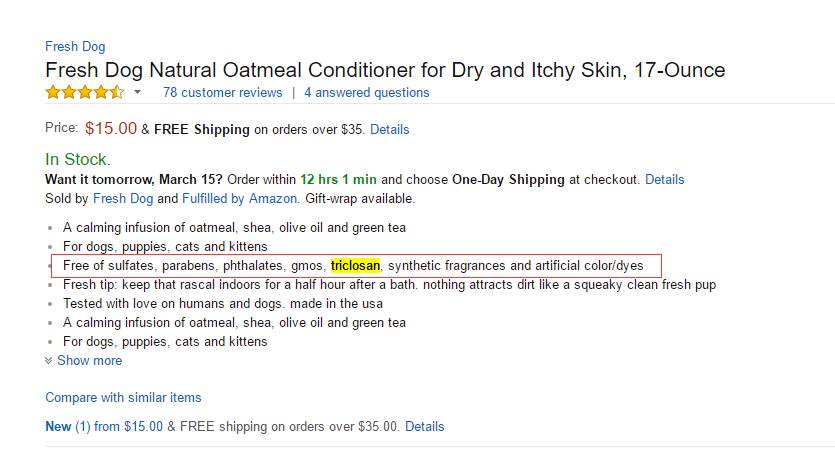835x454 pixels.
Task: Open the star rating breakdown dropdown arrow
Action: (137, 93)
